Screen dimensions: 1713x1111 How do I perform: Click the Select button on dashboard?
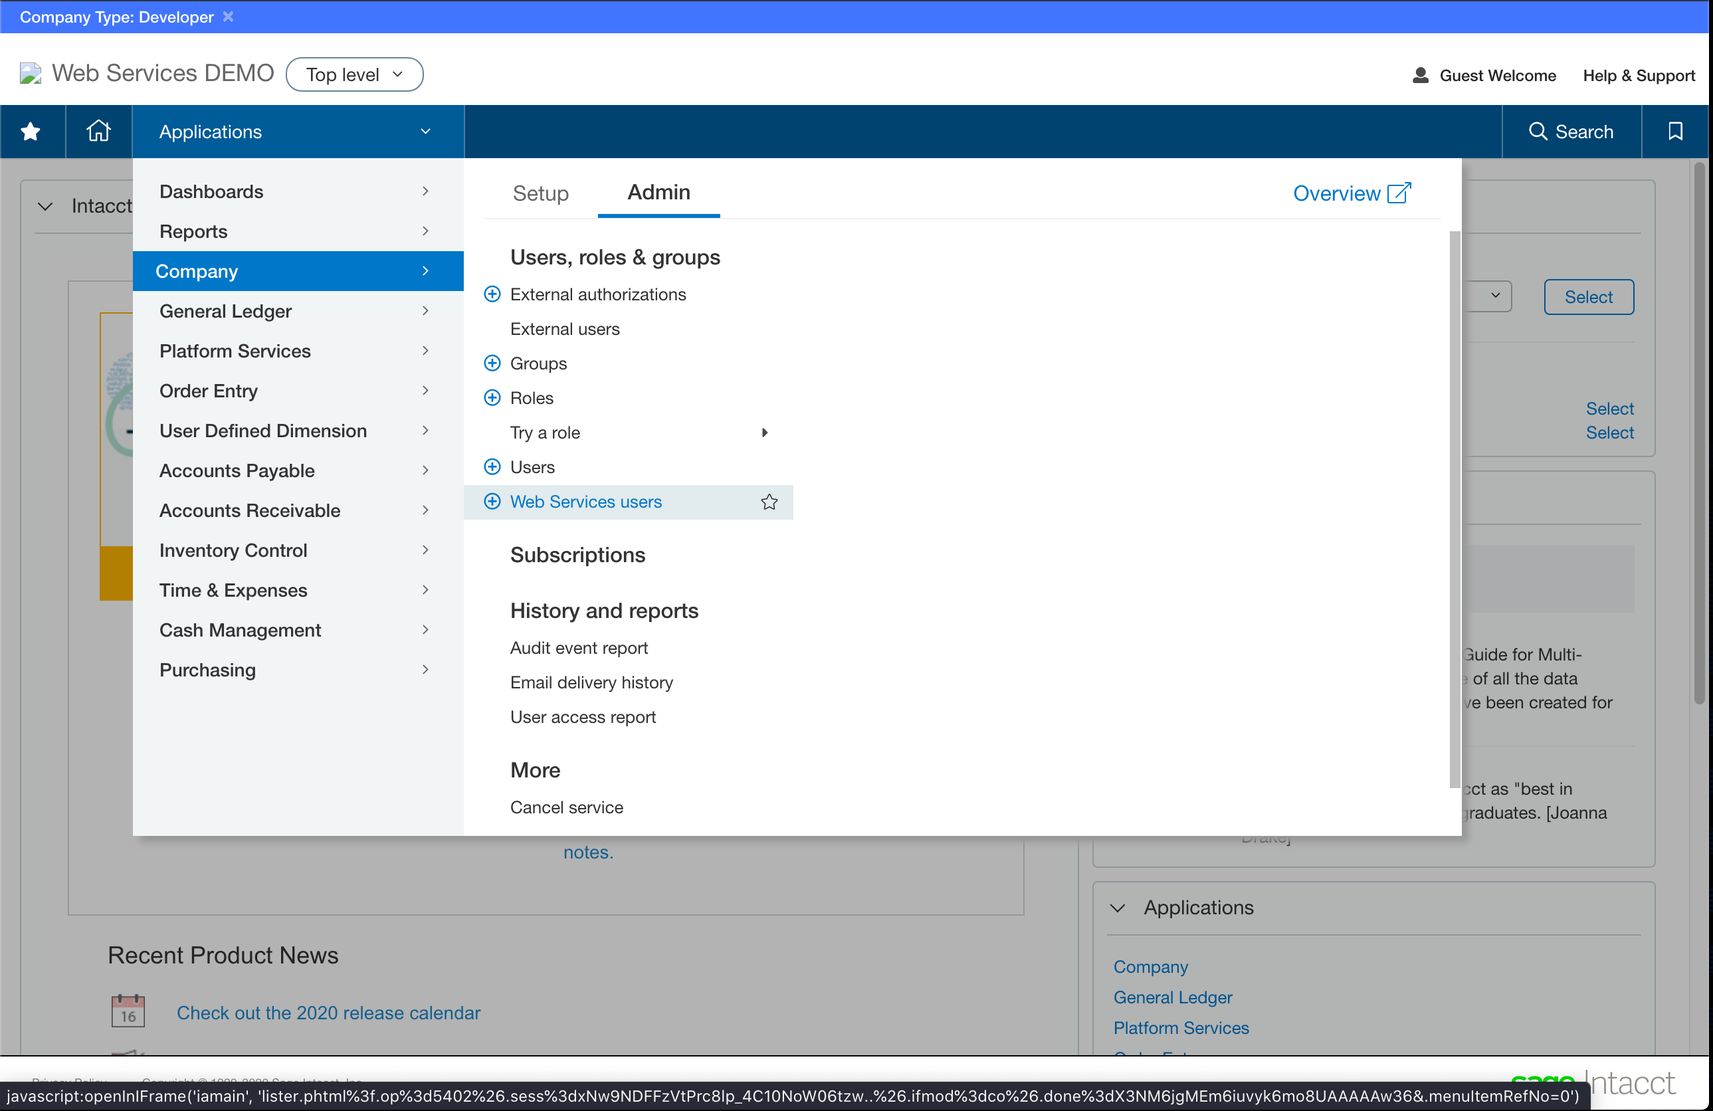point(1588,297)
